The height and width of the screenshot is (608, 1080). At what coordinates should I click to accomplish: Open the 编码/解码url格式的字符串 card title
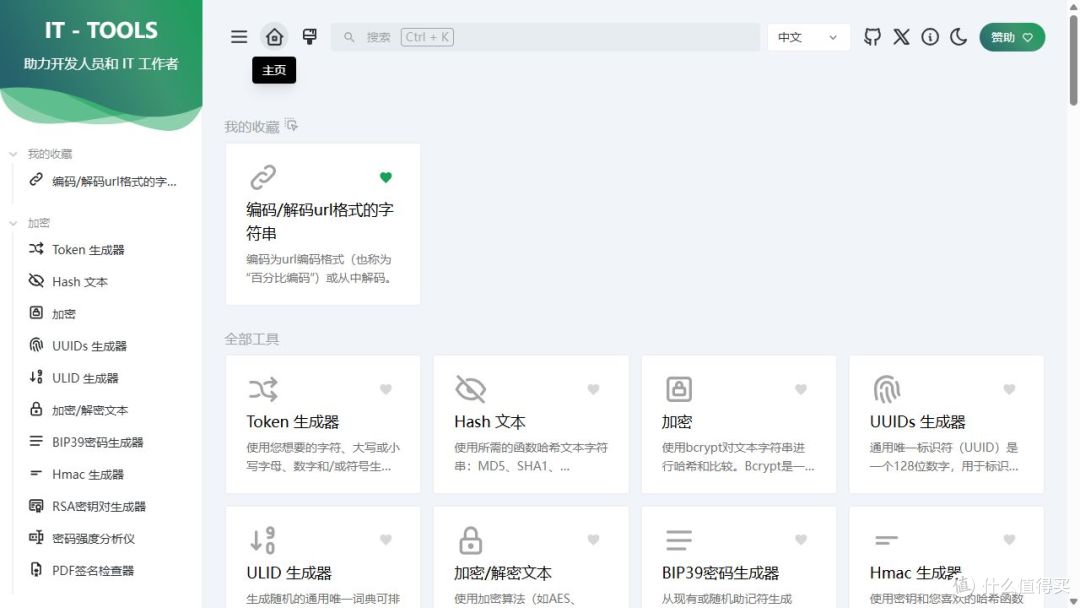(320, 221)
